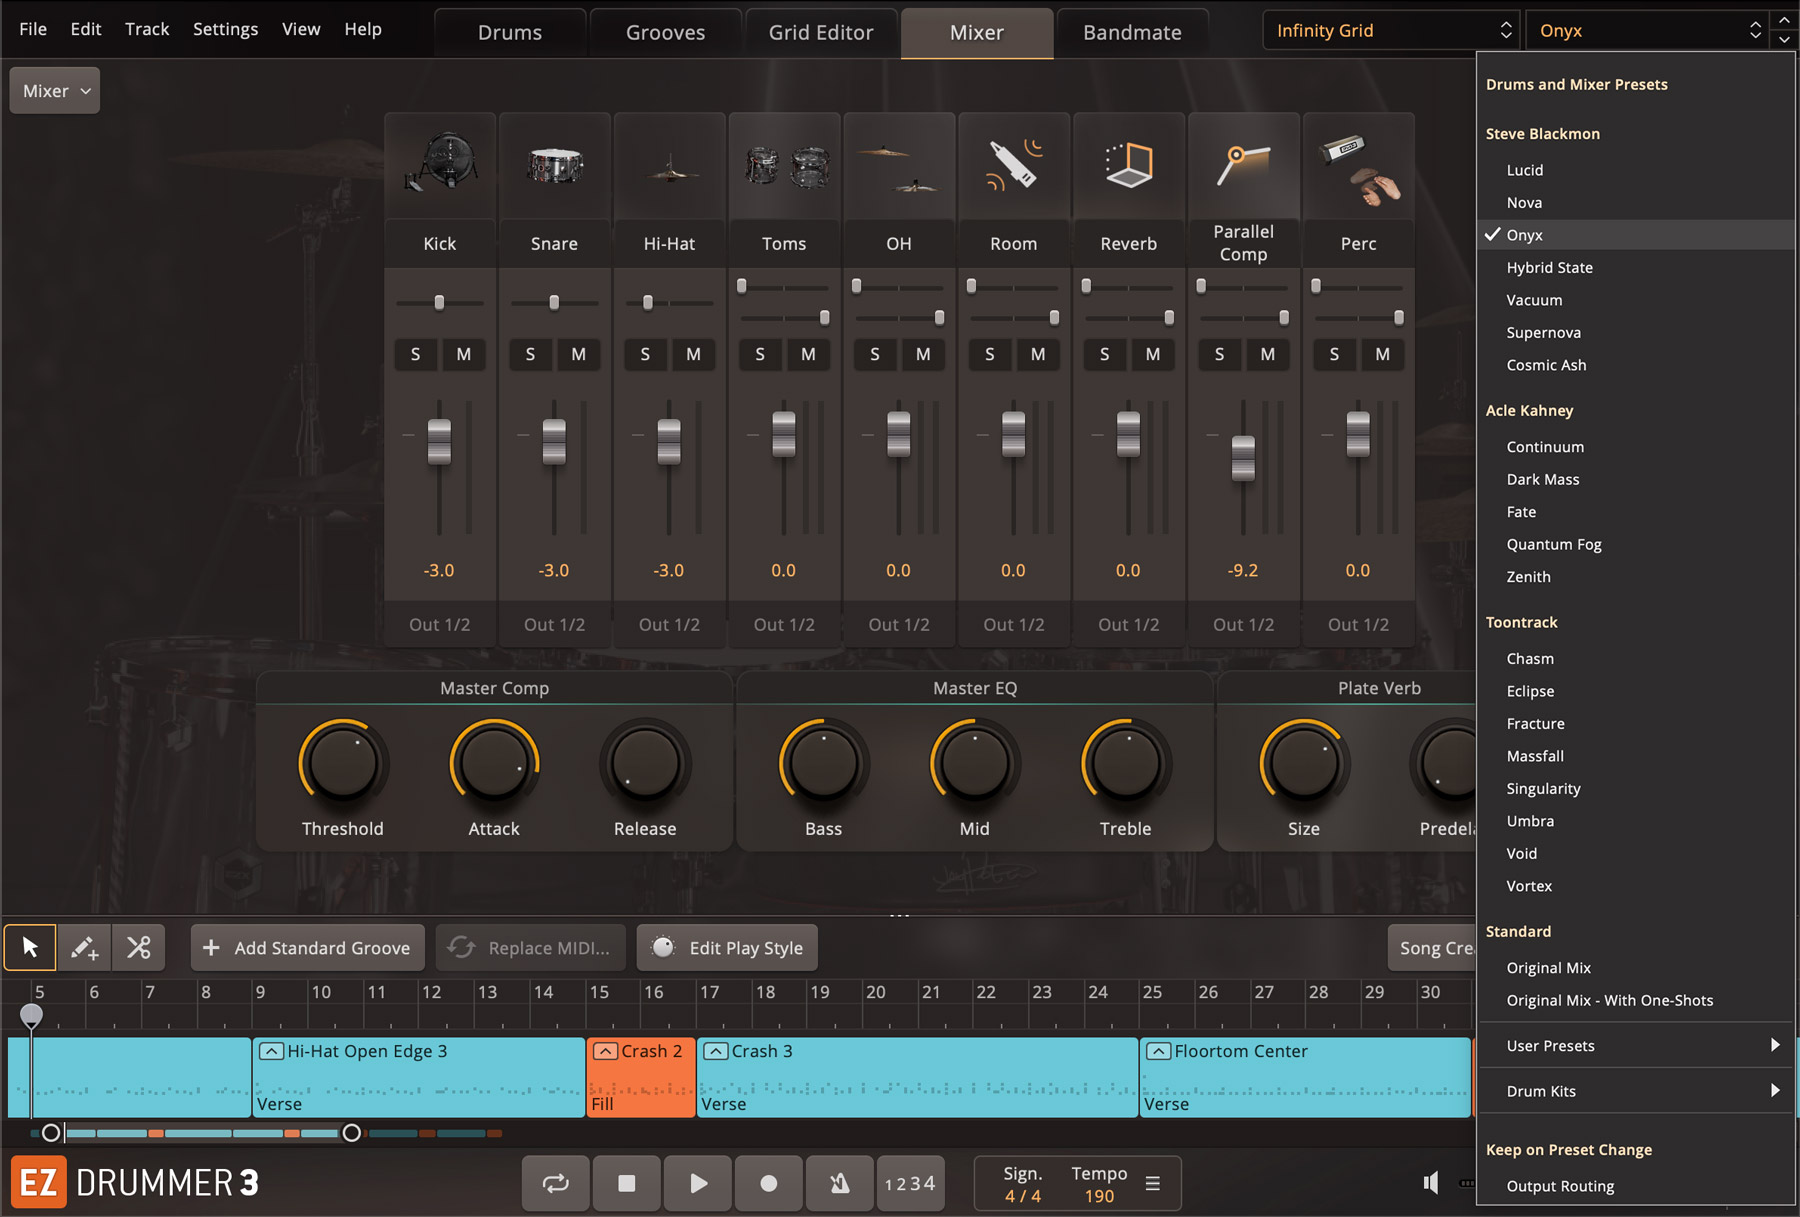Mute the Hi-Hat channel
Image resolution: width=1800 pixels, height=1217 pixels.
pos(693,354)
